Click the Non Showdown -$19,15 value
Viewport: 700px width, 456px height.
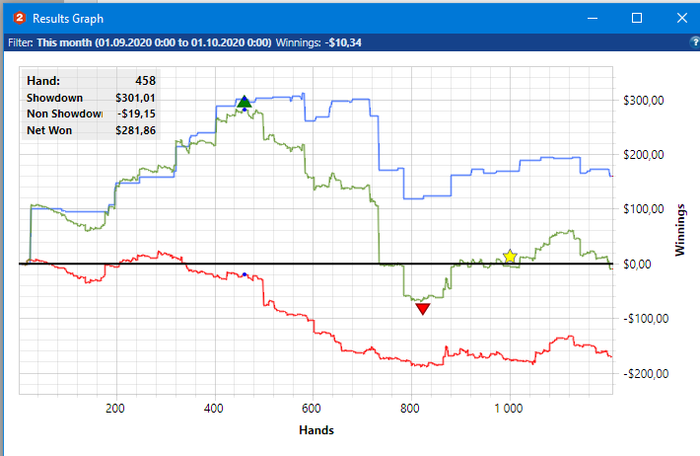click(x=137, y=114)
